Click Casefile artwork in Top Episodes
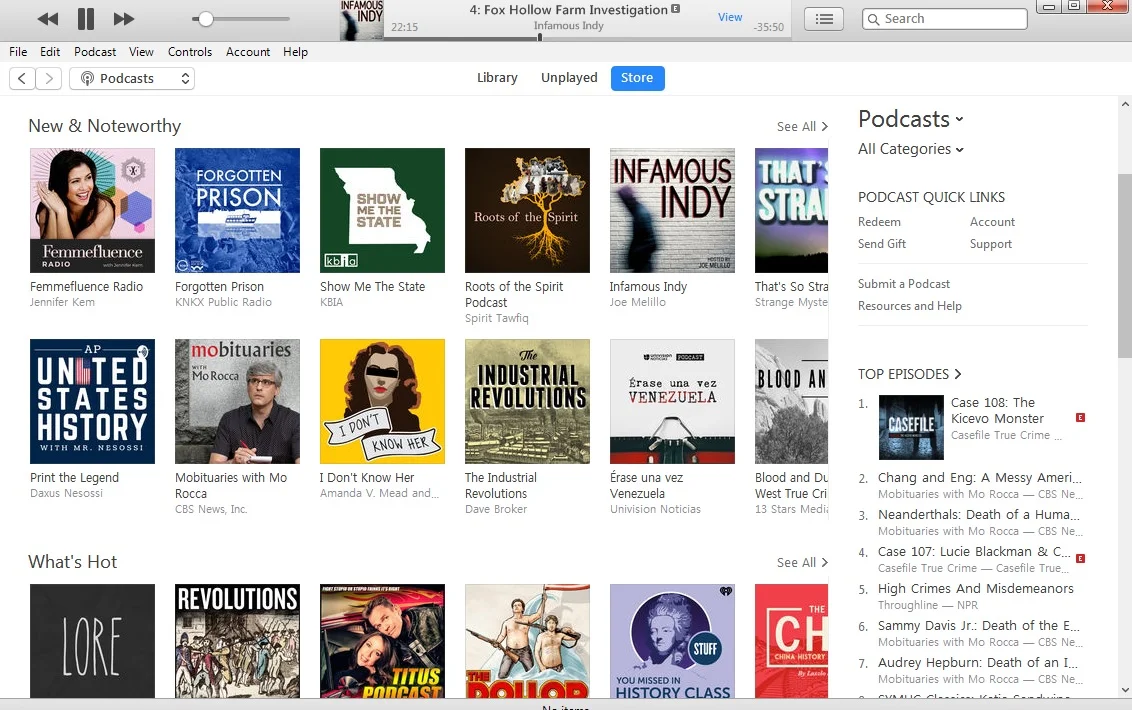 click(911, 427)
